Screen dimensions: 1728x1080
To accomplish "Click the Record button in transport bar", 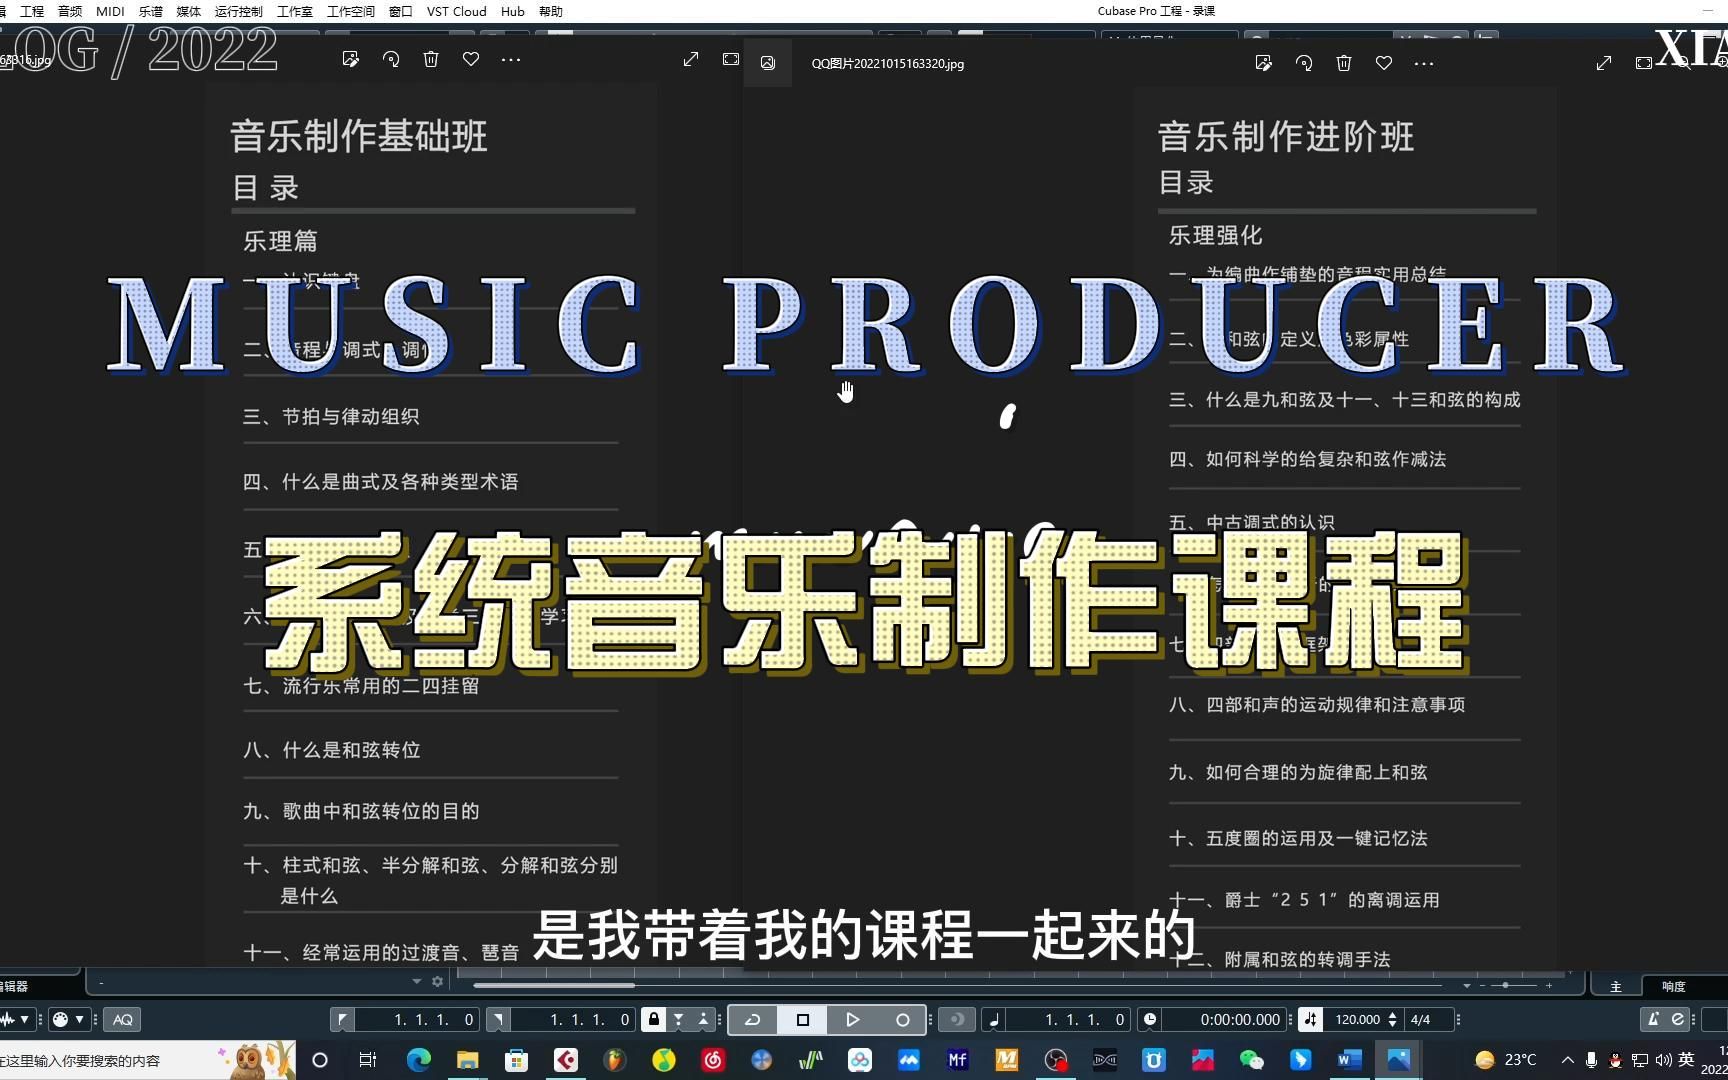I will [x=902, y=1019].
